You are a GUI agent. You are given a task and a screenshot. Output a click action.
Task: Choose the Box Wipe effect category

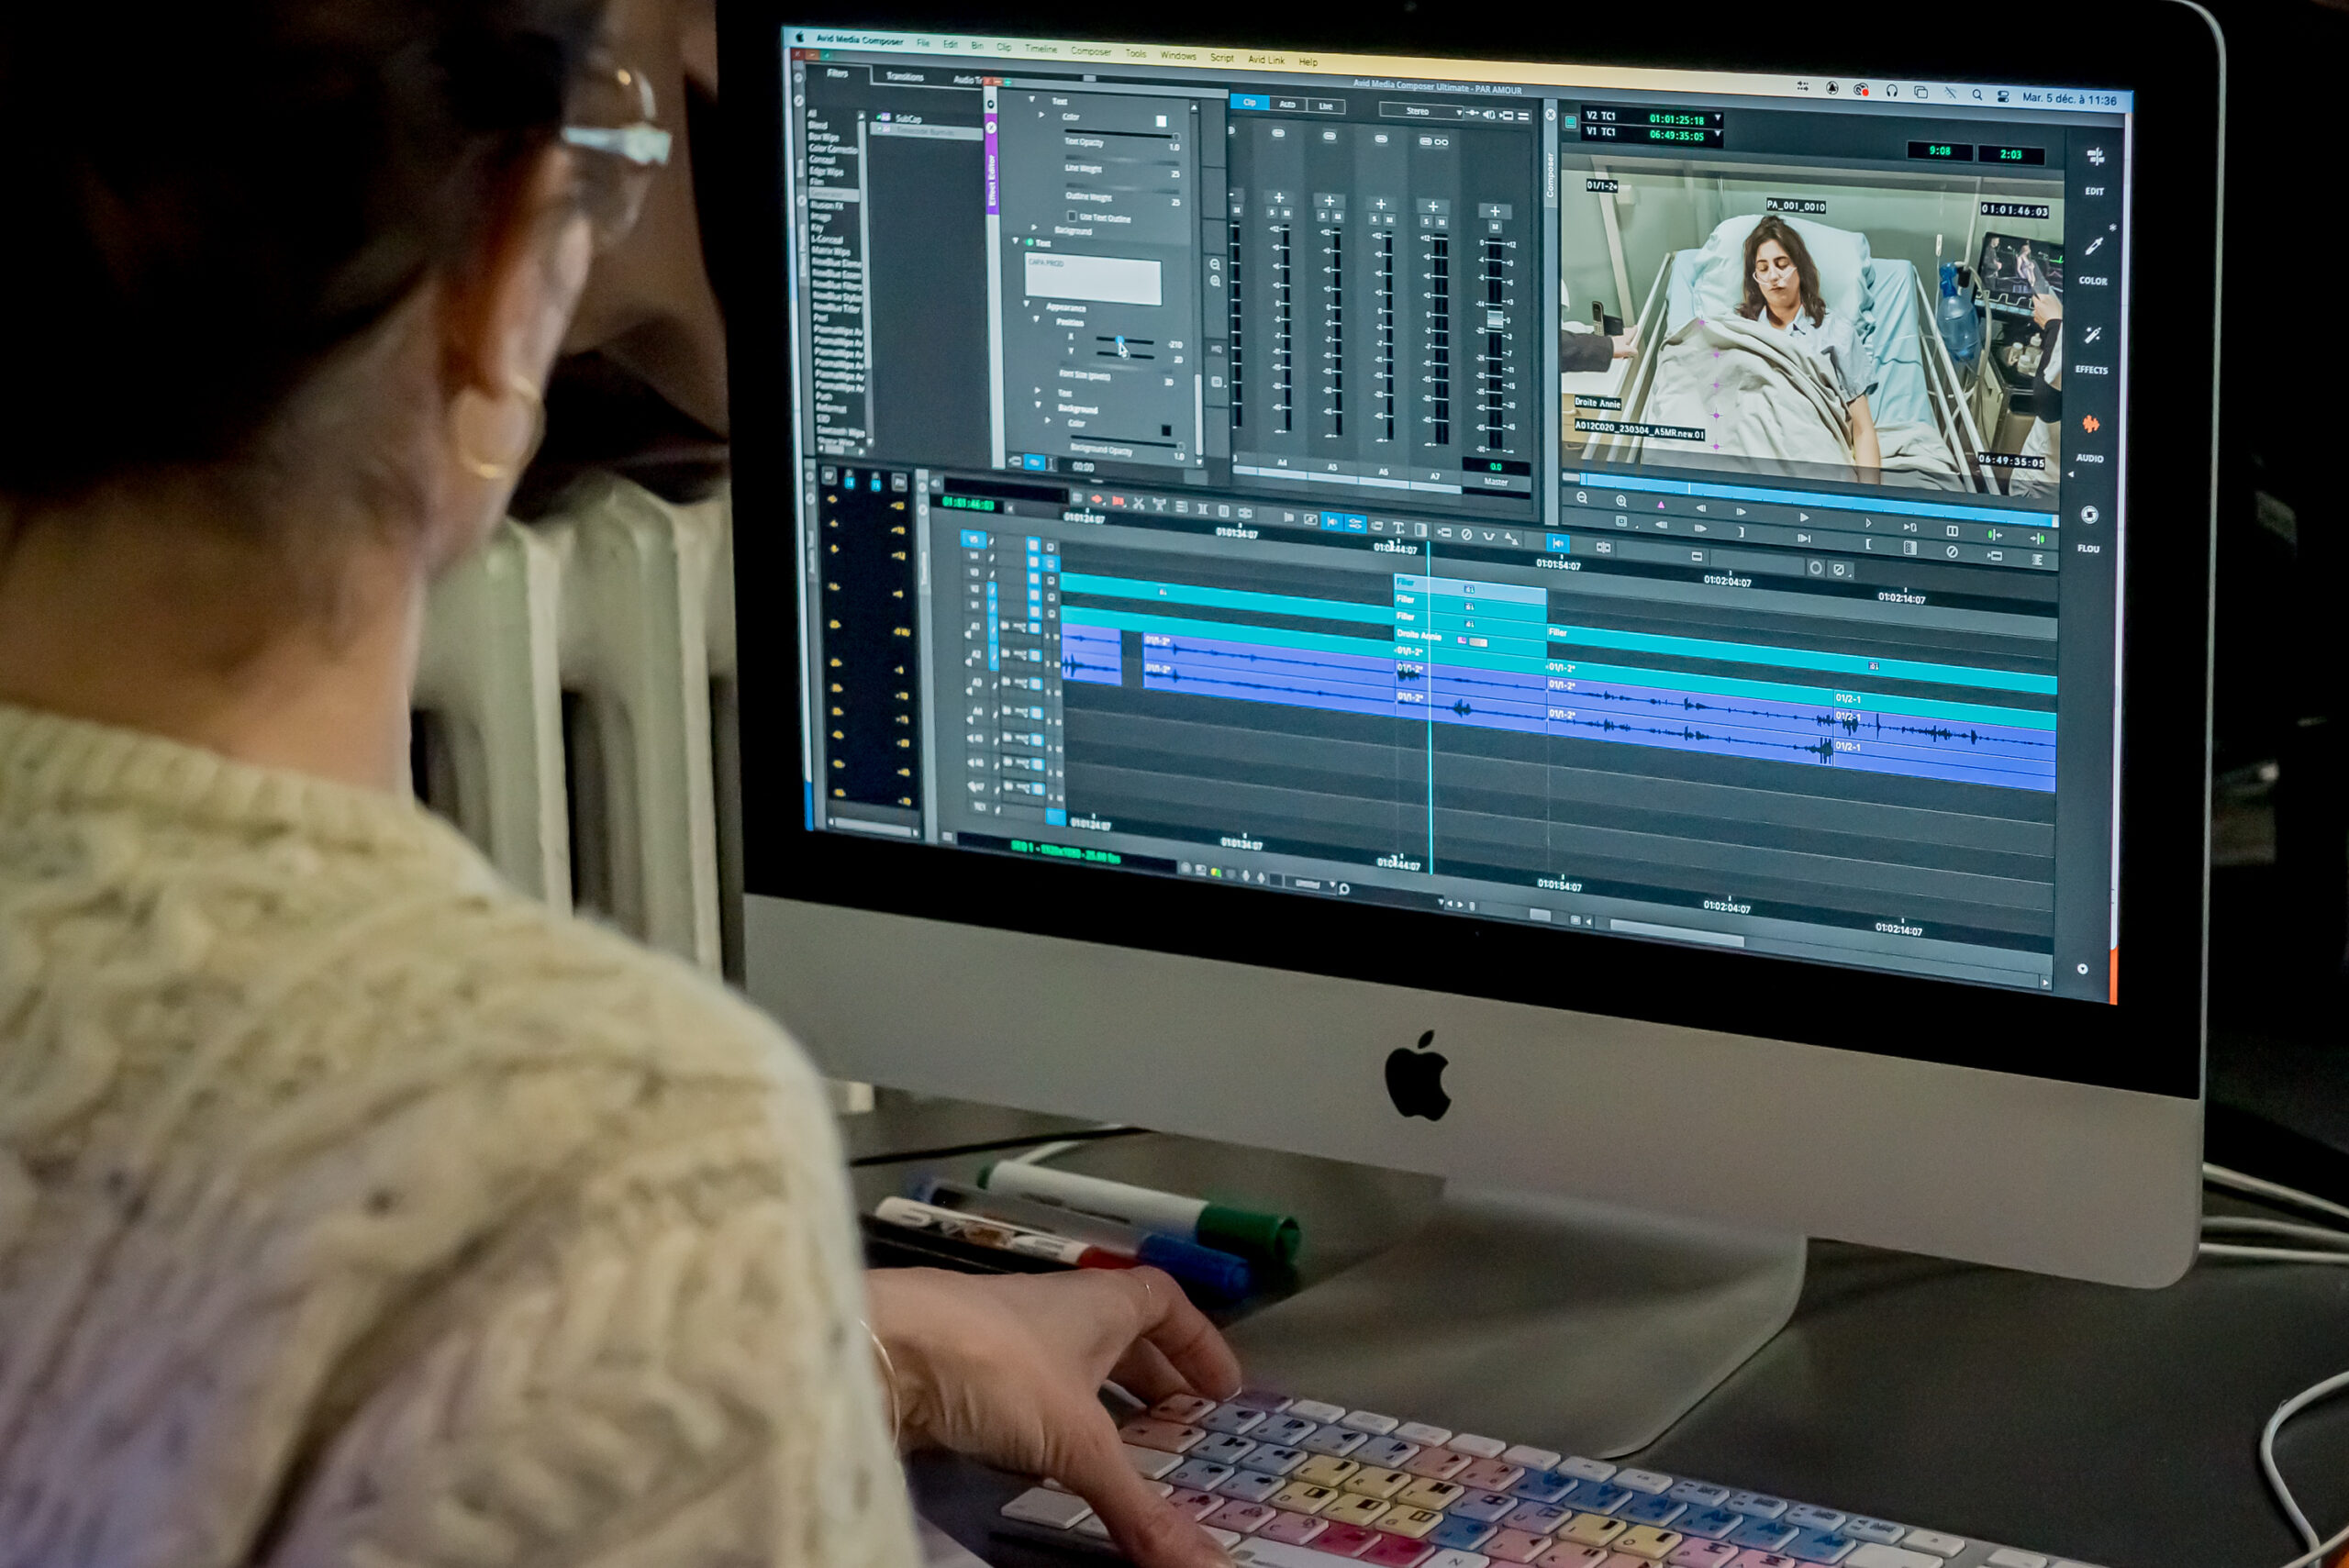(x=824, y=136)
